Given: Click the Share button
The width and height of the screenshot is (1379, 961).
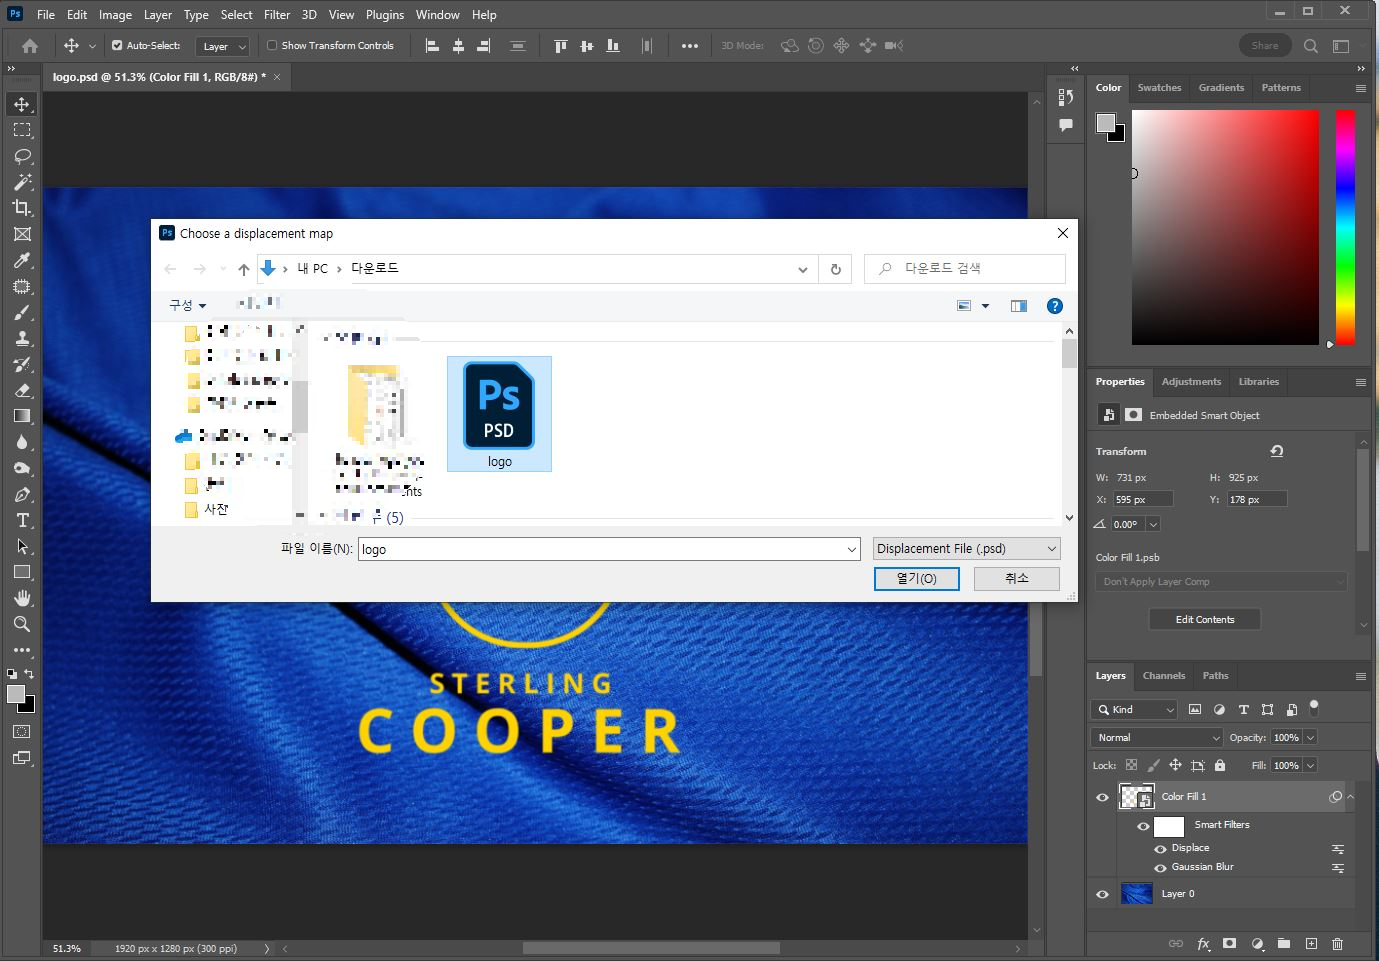Looking at the screenshot, I should (1265, 45).
